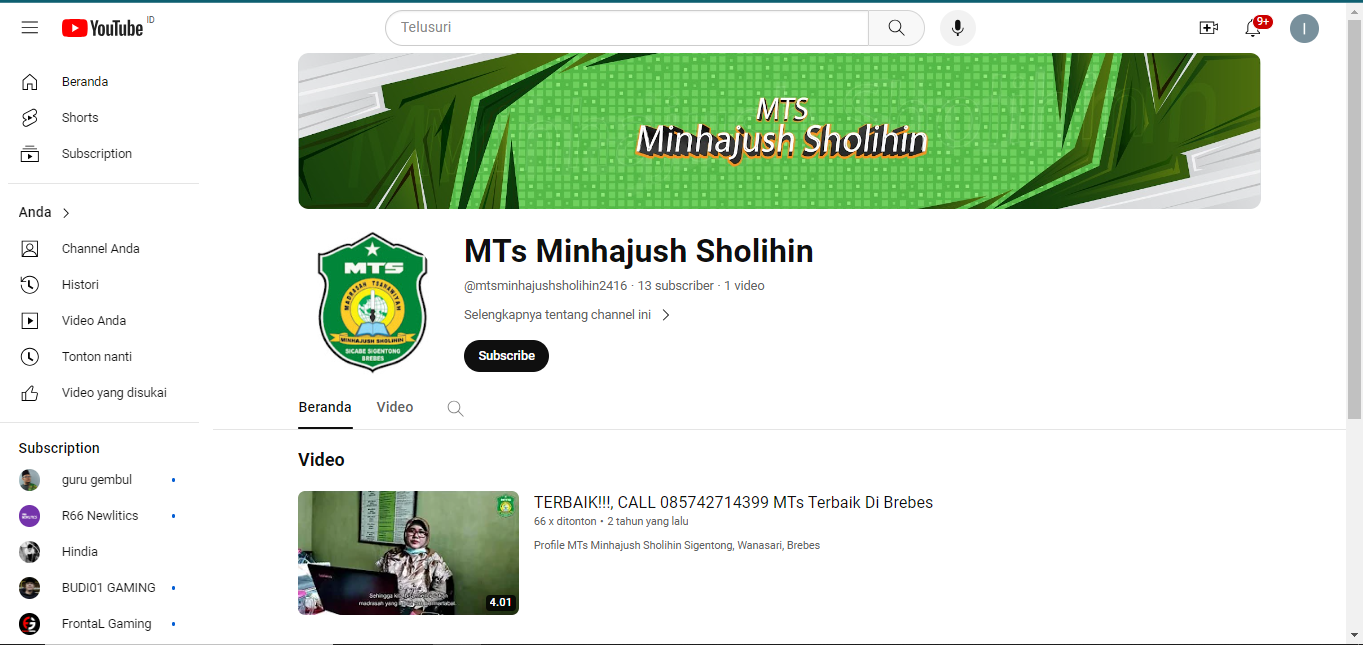The height and width of the screenshot is (645, 1363).
Task: Click the MTS Minhajush Sholihin channel banner
Action: point(779,131)
